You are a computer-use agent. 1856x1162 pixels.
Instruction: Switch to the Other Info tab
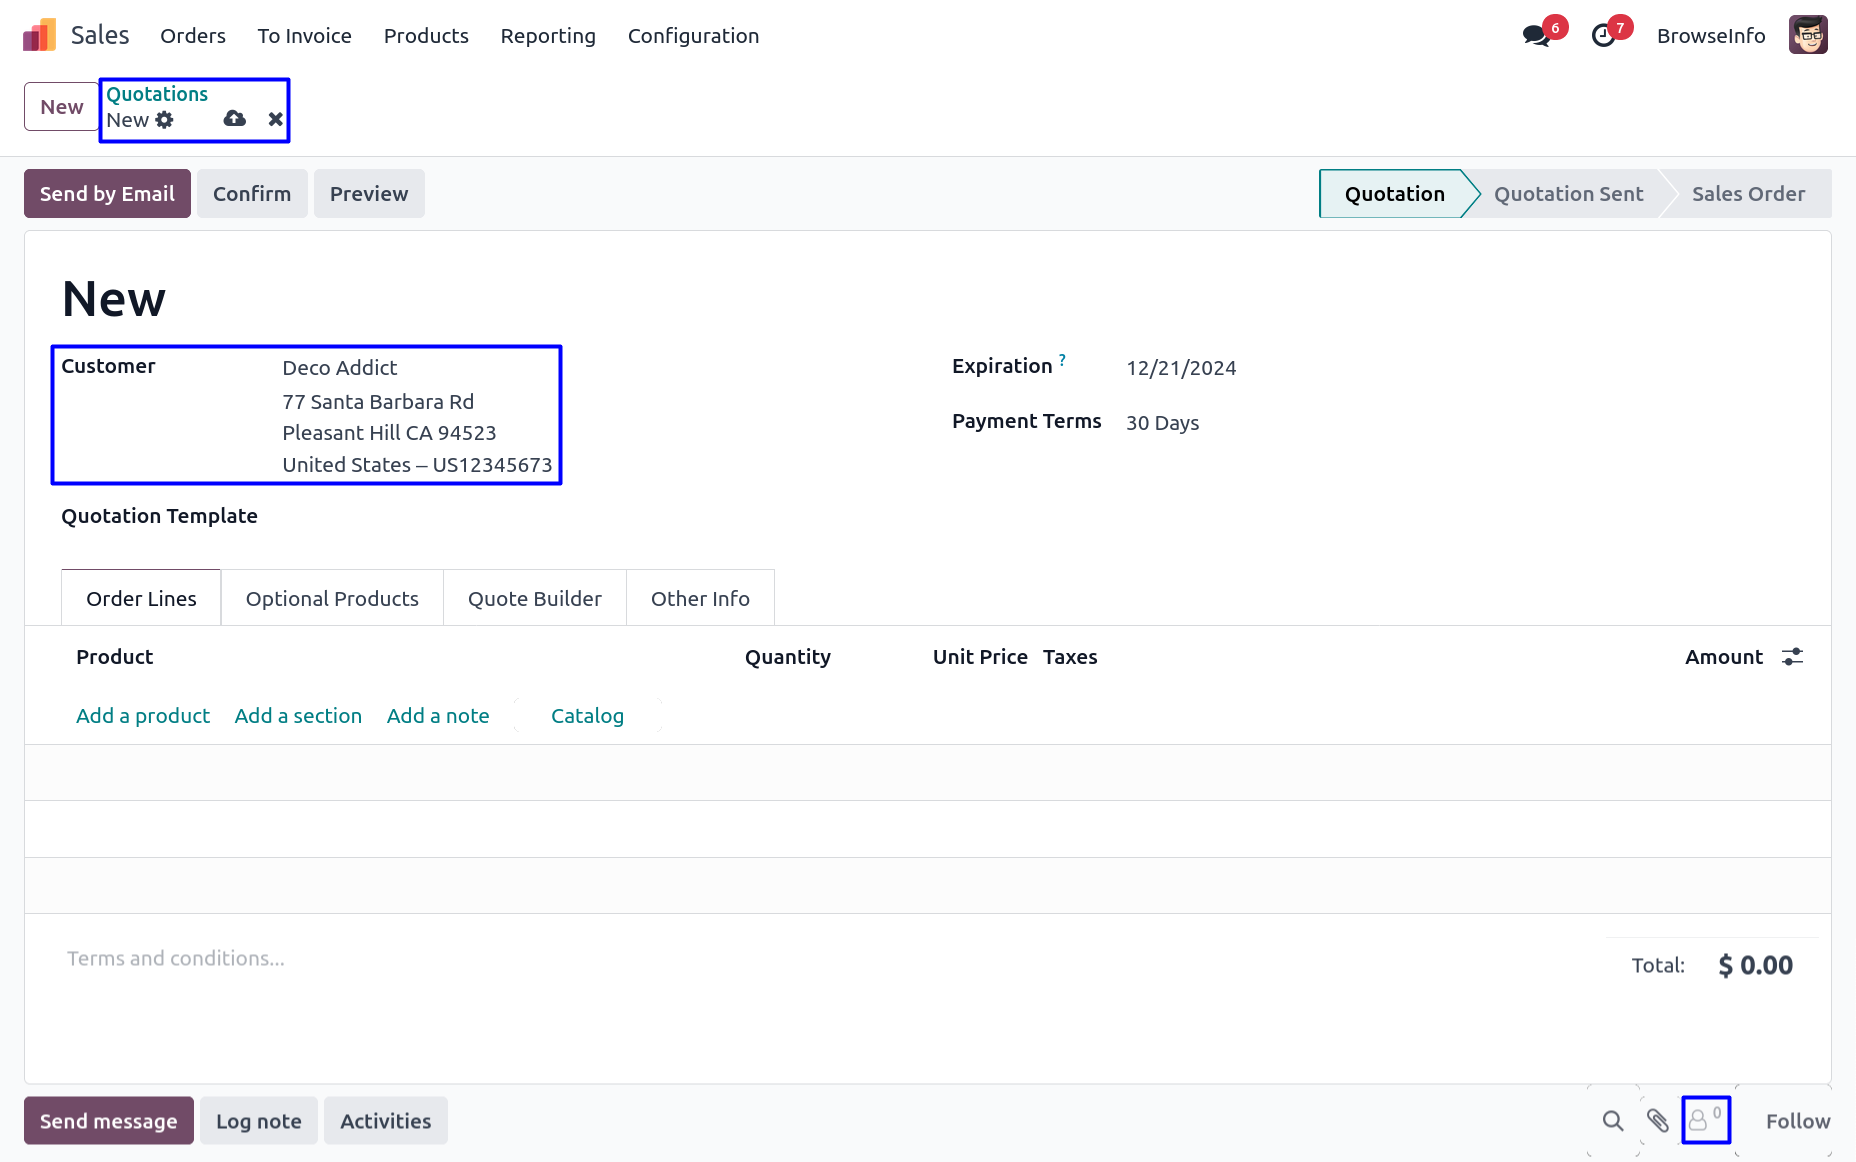tap(700, 599)
